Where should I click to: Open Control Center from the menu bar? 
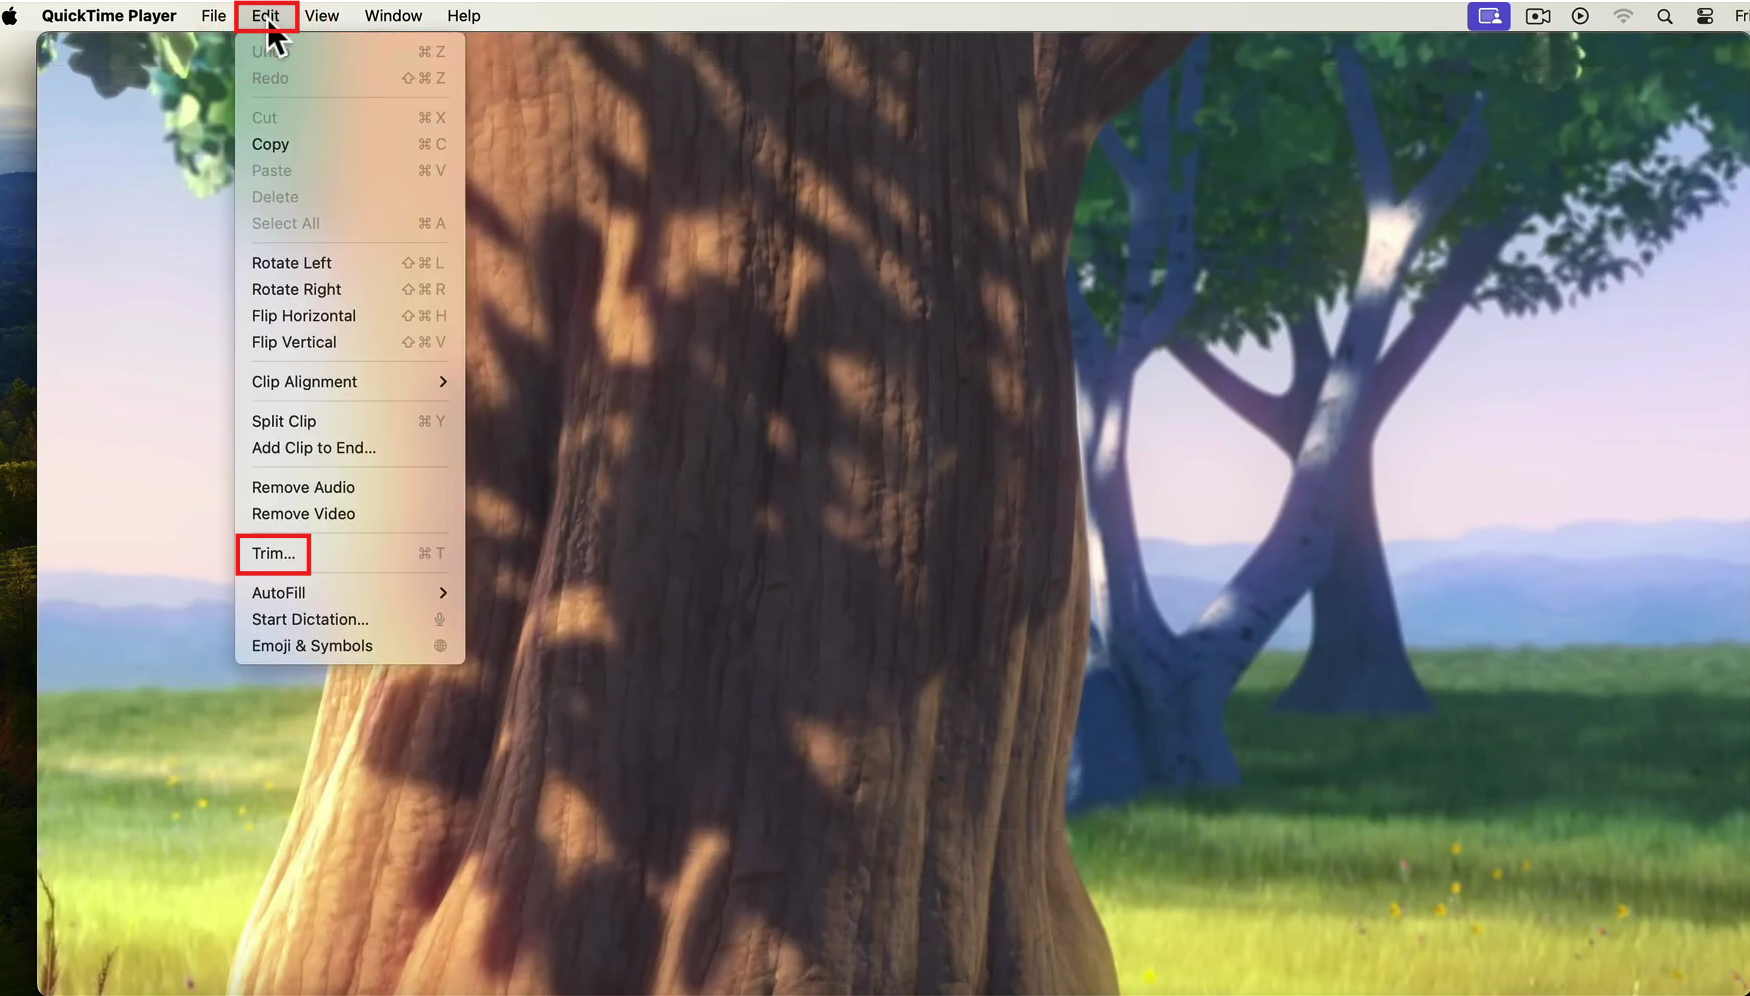(x=1705, y=16)
